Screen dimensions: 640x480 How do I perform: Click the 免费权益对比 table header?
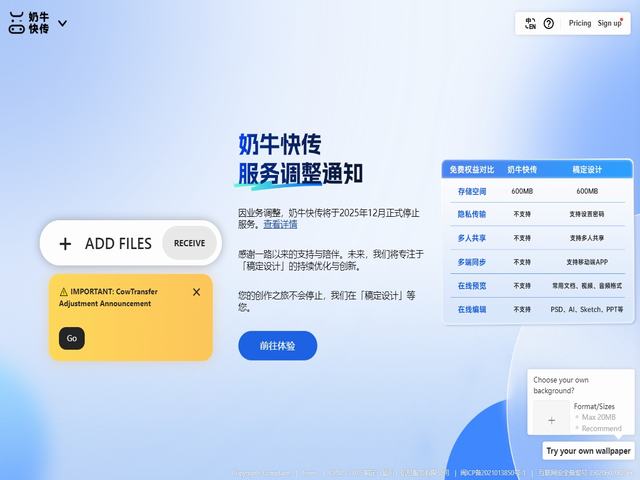pos(472,169)
